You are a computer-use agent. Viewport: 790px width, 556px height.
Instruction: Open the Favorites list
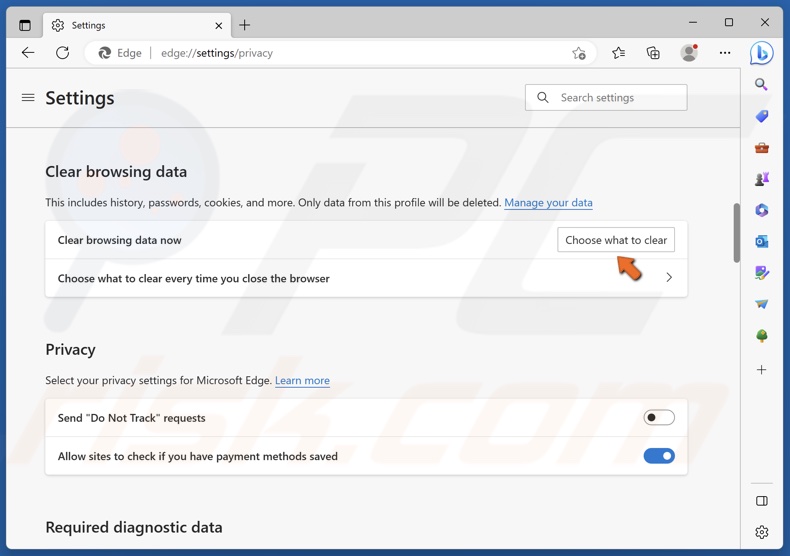(x=619, y=53)
